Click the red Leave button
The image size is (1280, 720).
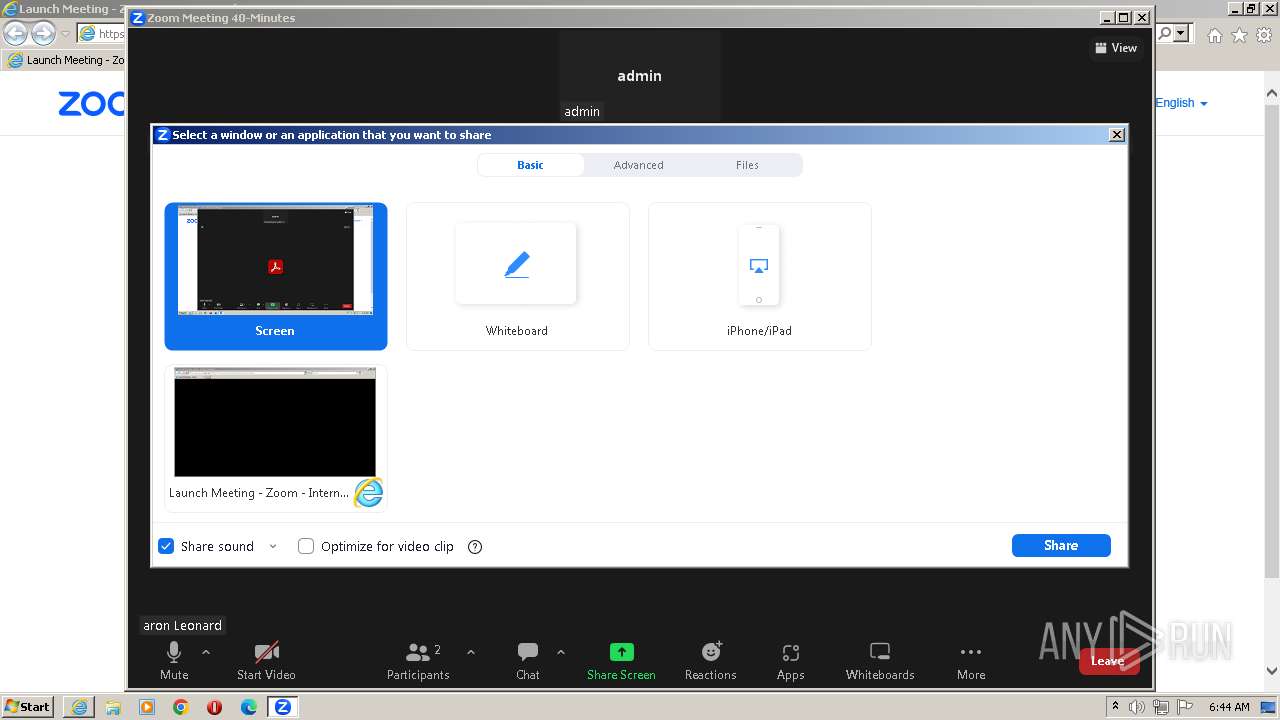point(1108,661)
